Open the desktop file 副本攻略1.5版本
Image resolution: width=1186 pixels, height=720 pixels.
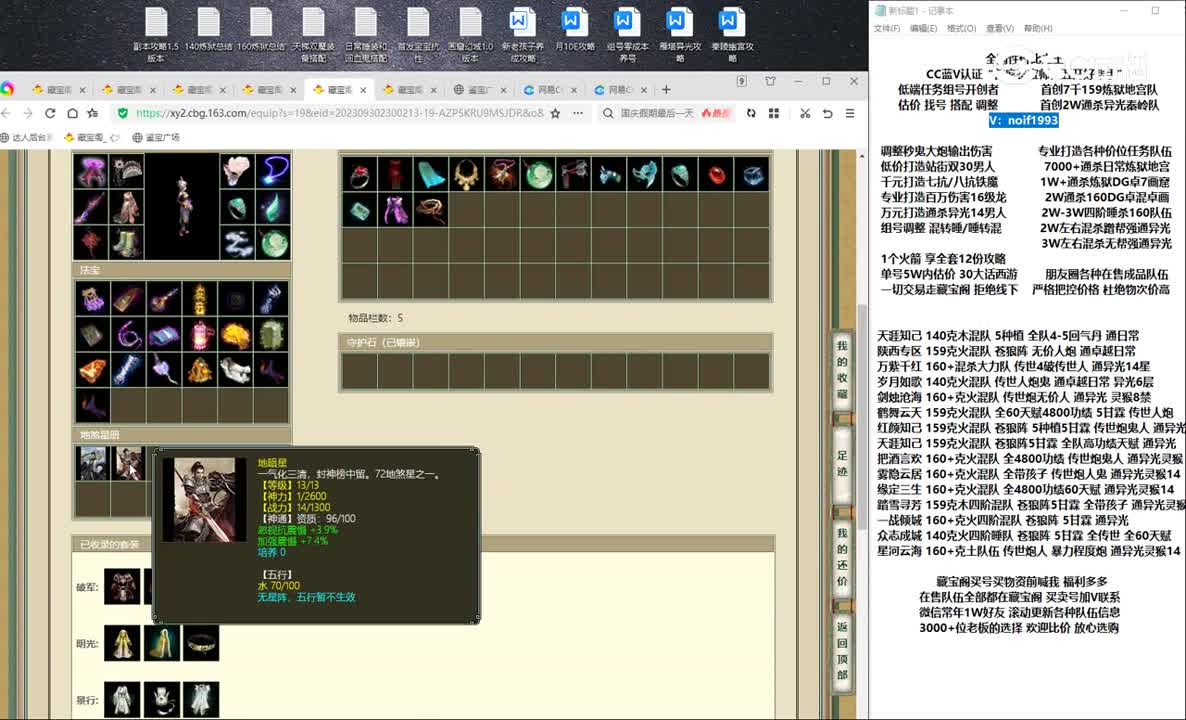pyautogui.click(x=156, y=35)
